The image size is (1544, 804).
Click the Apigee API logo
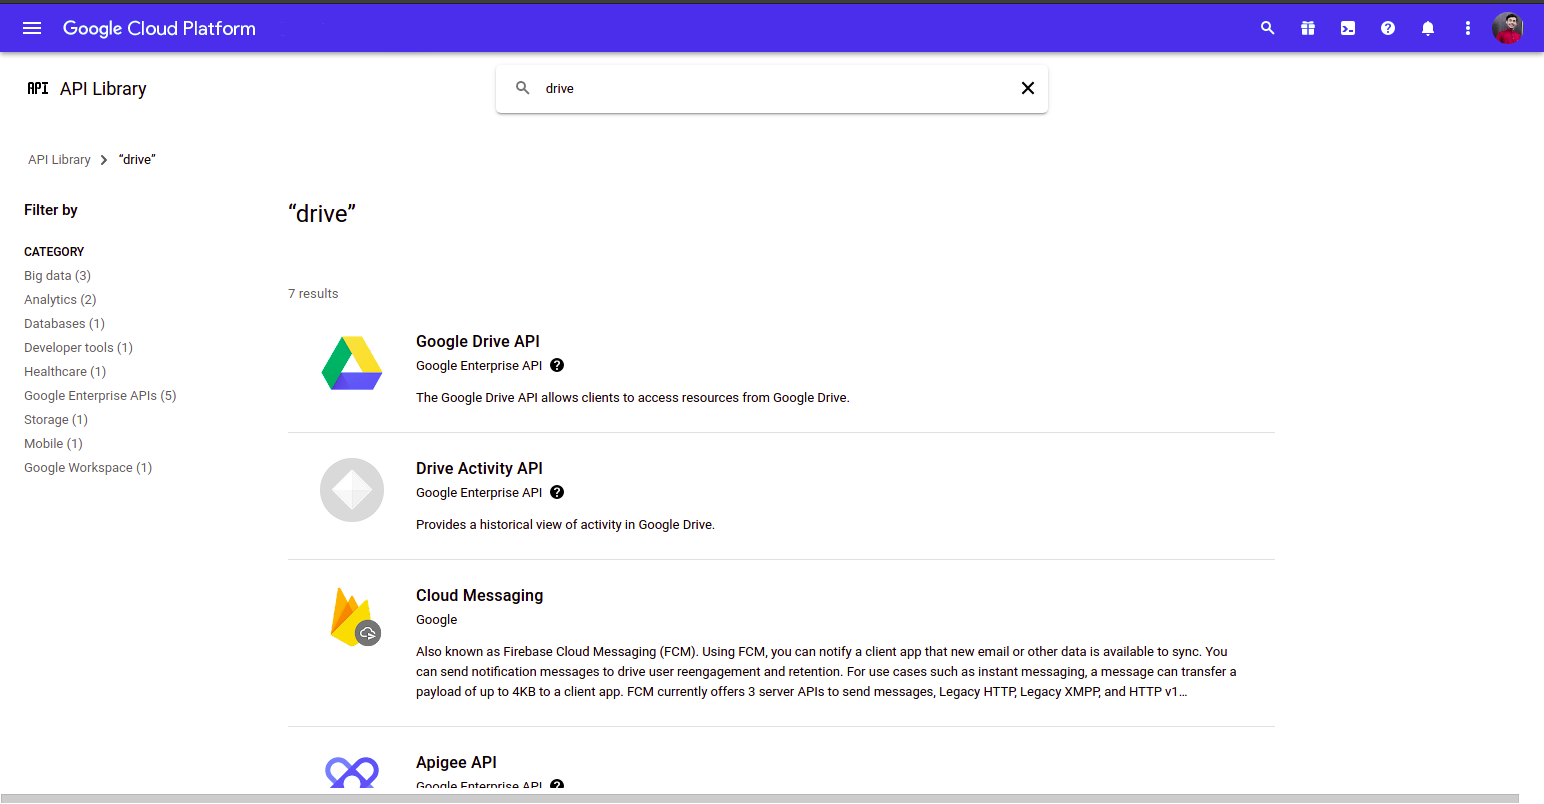pos(352,772)
